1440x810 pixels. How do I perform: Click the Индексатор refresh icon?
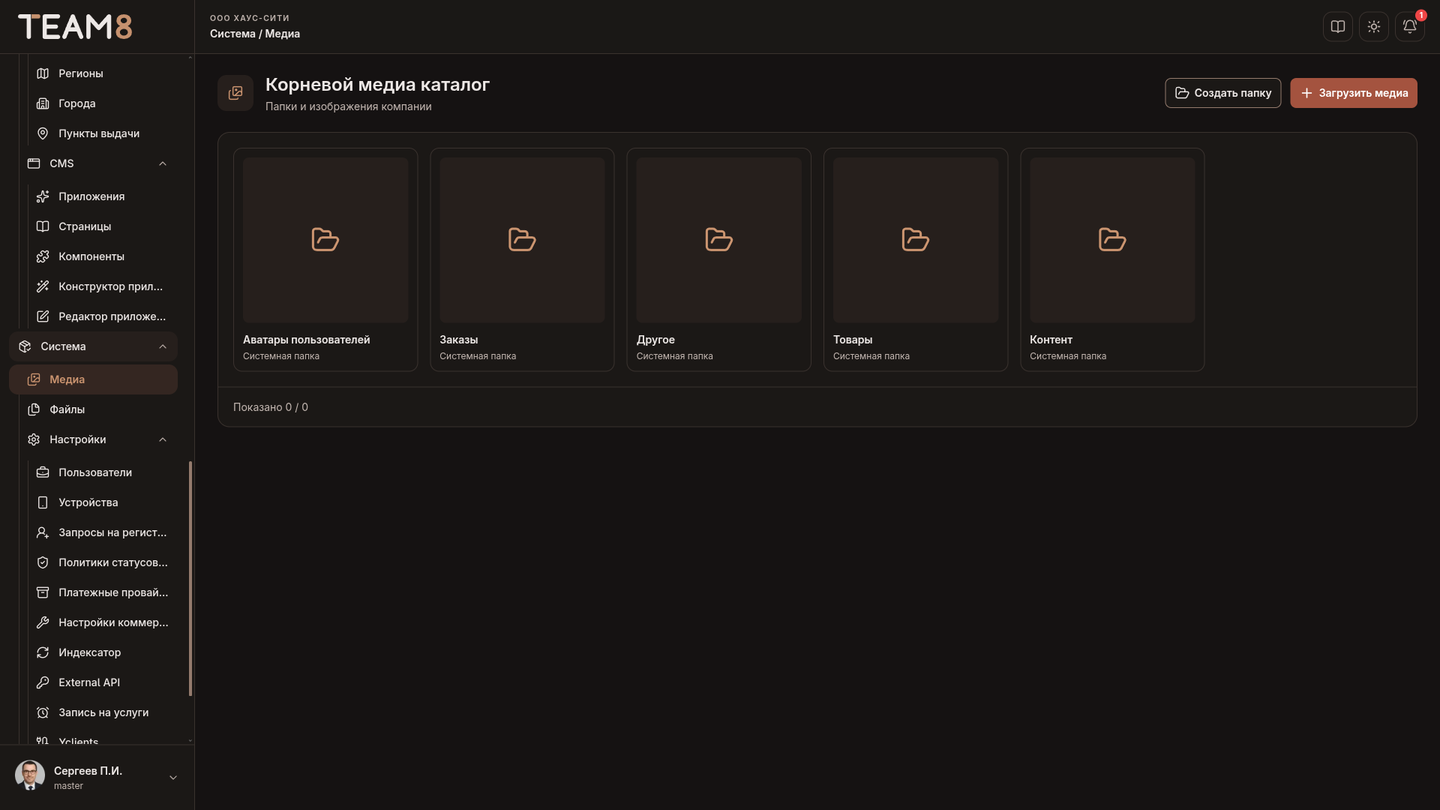[43, 652]
